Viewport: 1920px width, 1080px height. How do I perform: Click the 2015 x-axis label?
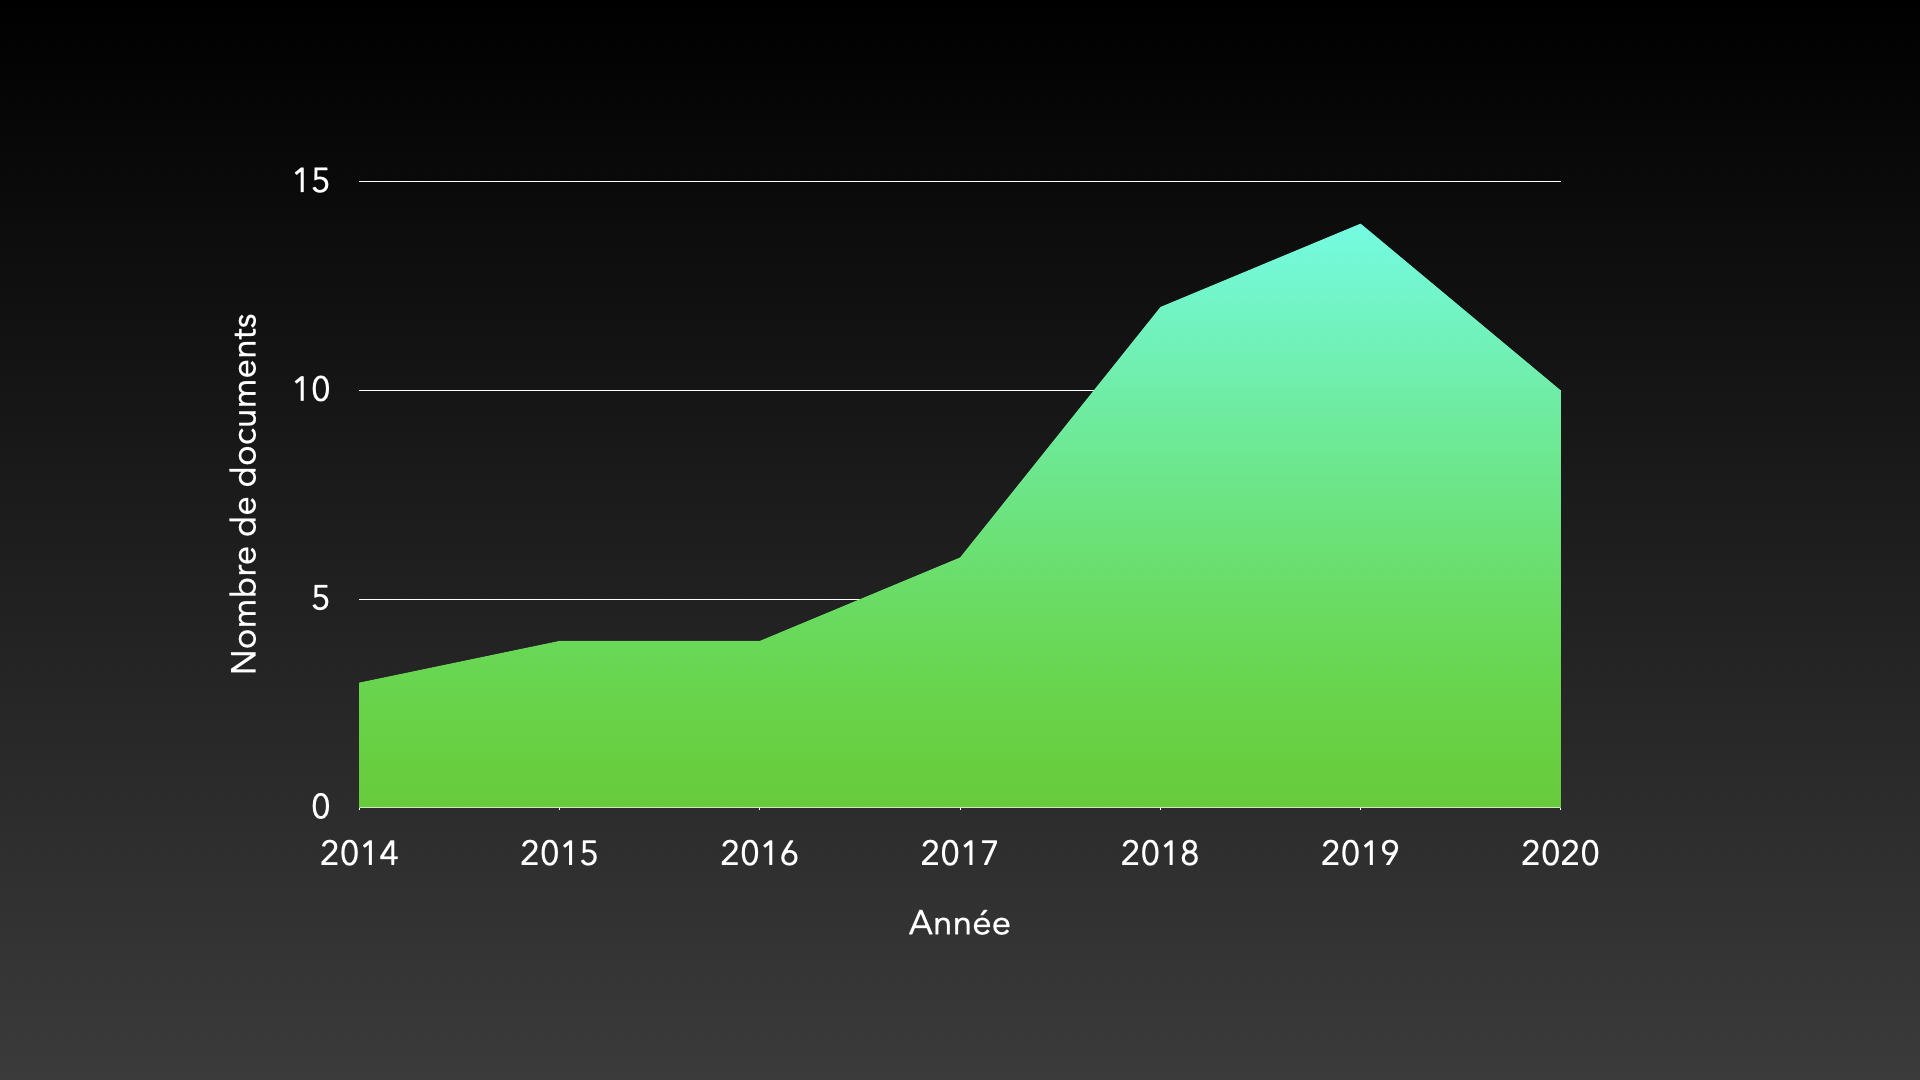click(559, 853)
